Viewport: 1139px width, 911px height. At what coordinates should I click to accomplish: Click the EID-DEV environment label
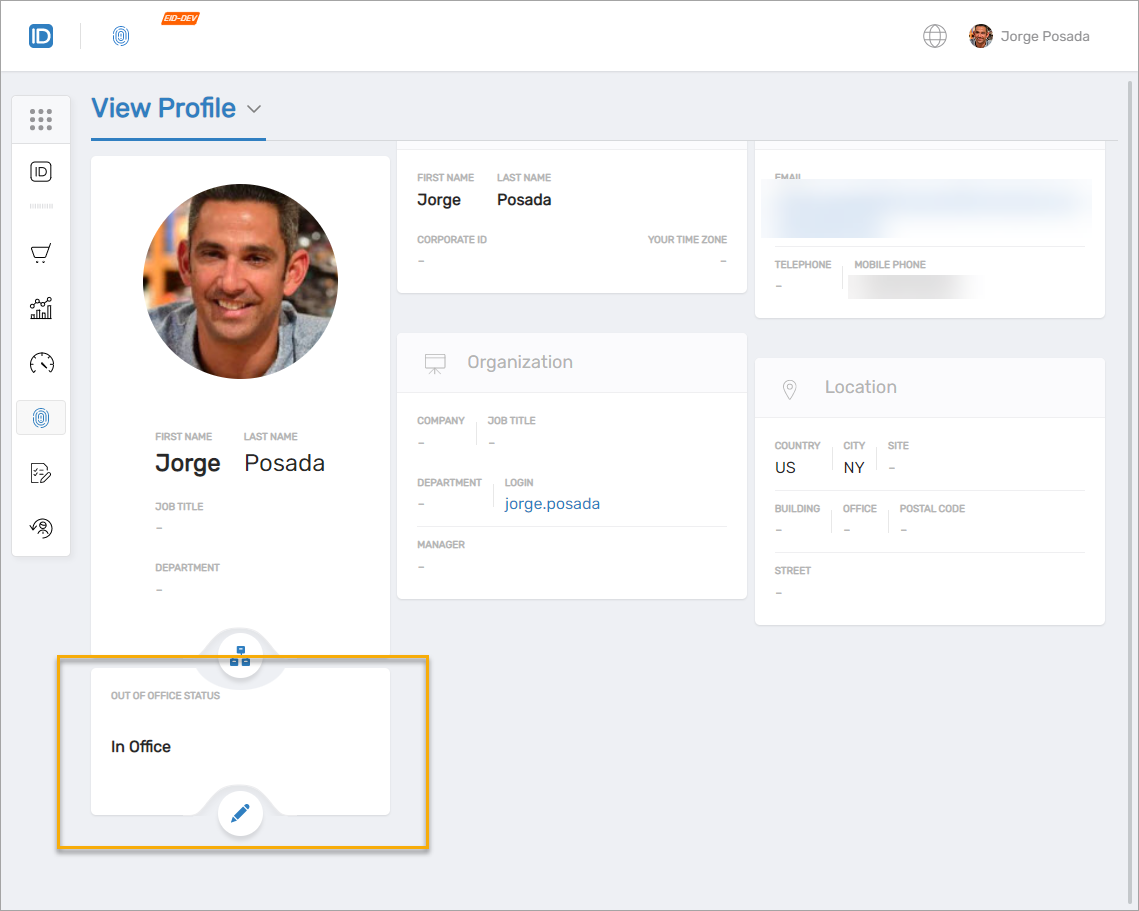tap(180, 17)
